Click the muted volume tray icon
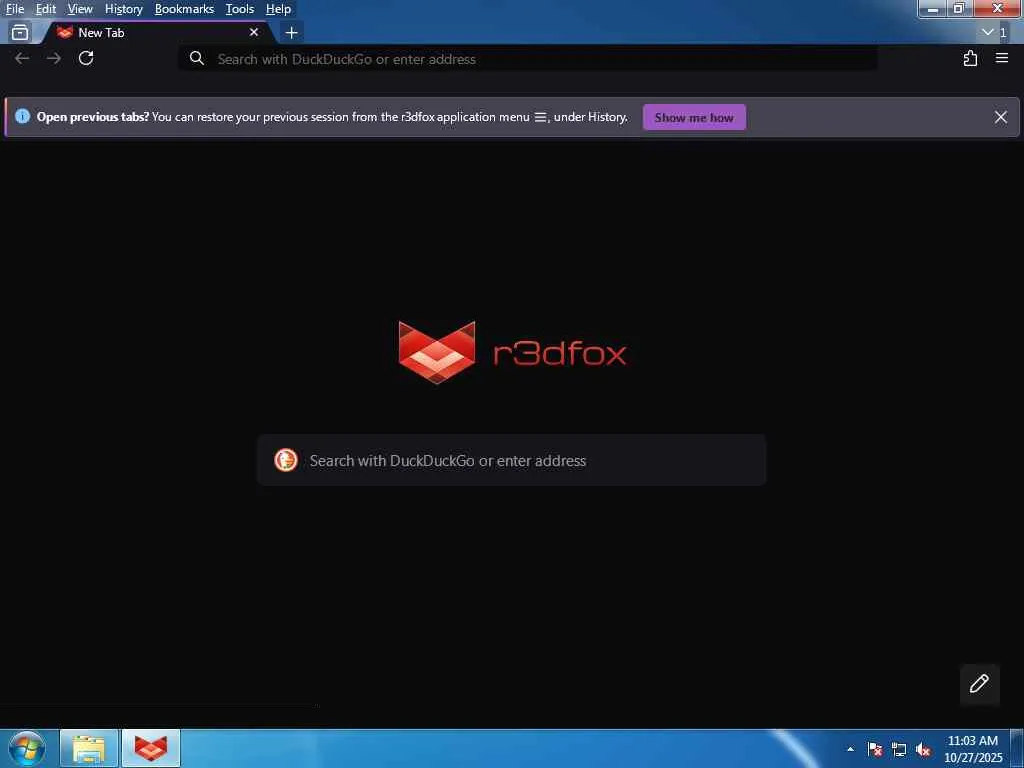The width and height of the screenshot is (1024, 768). (923, 749)
